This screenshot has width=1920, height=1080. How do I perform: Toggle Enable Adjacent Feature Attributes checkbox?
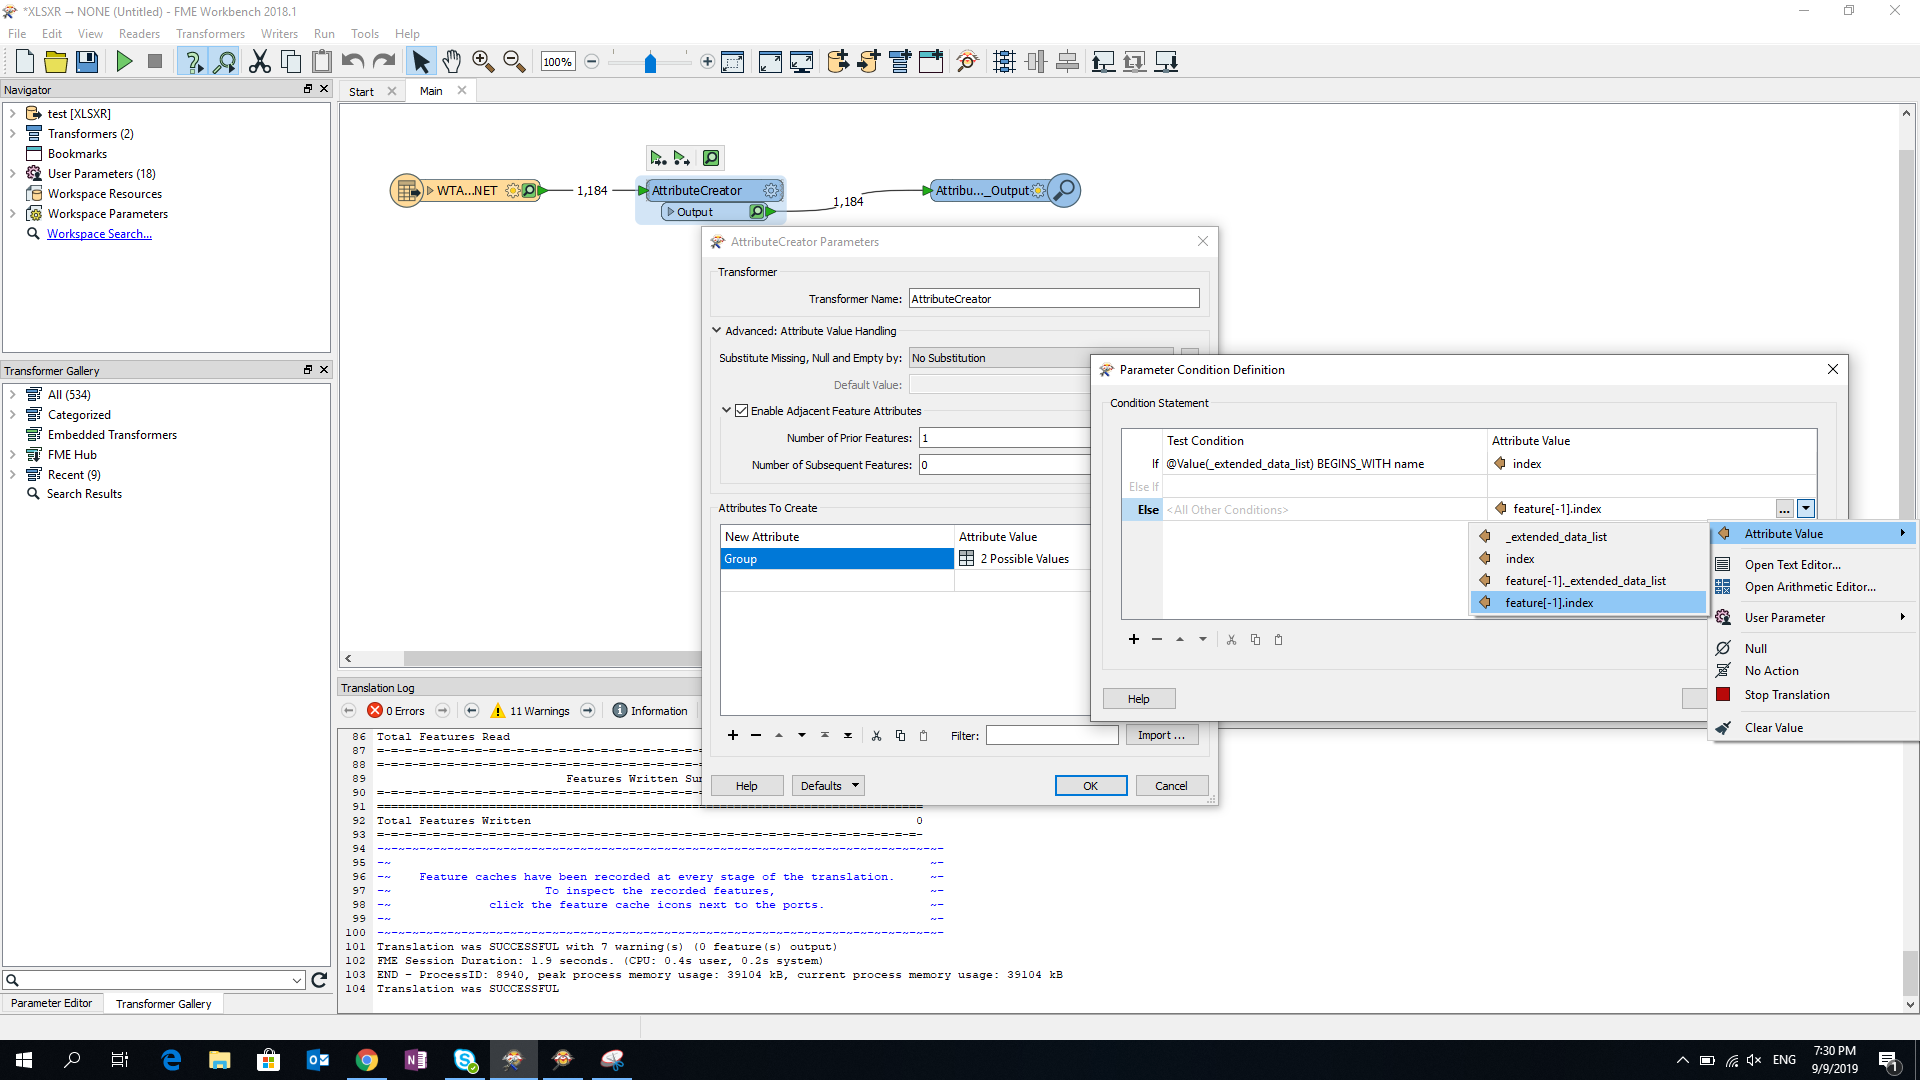742,411
